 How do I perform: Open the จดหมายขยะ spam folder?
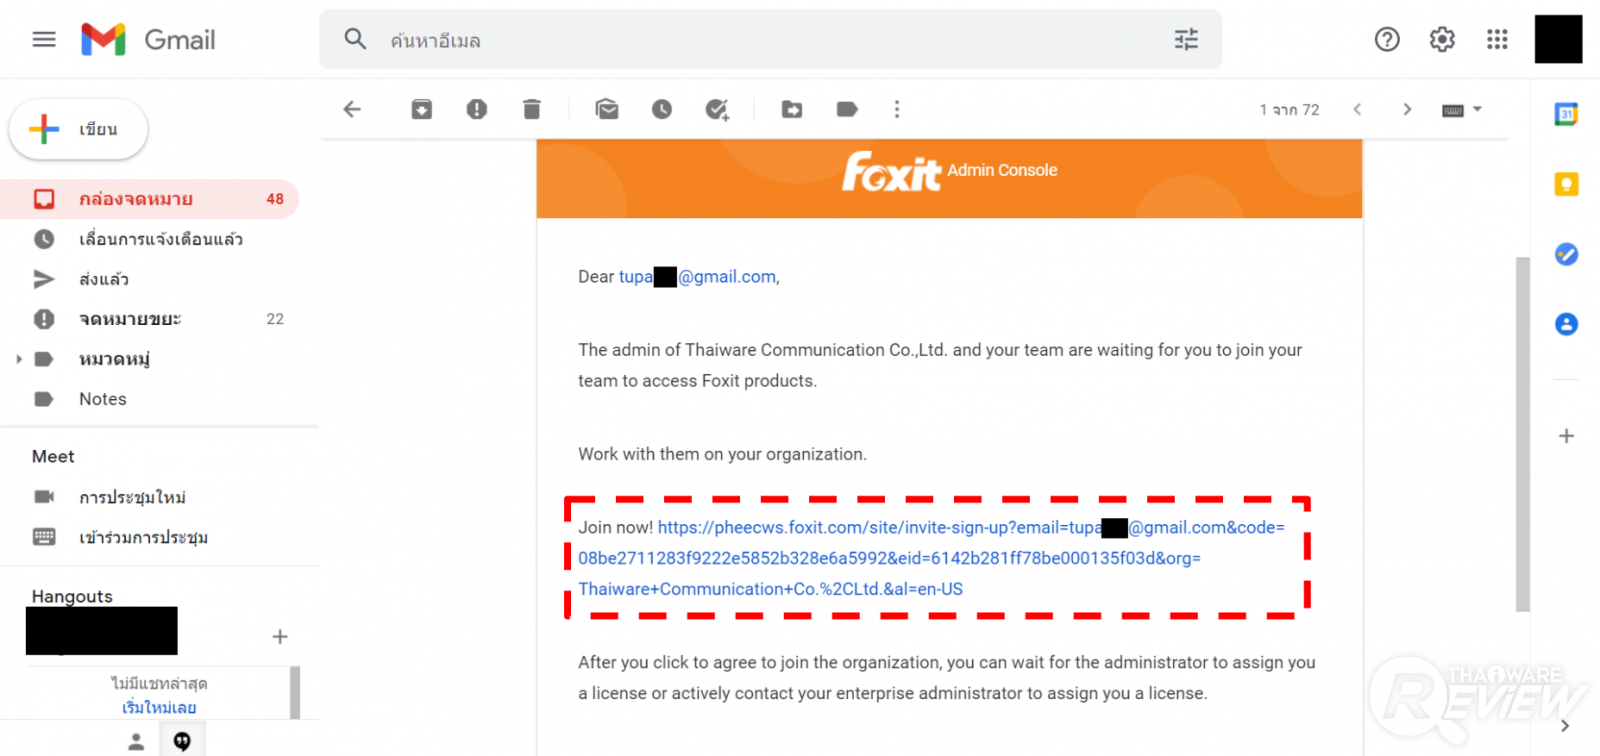point(130,319)
